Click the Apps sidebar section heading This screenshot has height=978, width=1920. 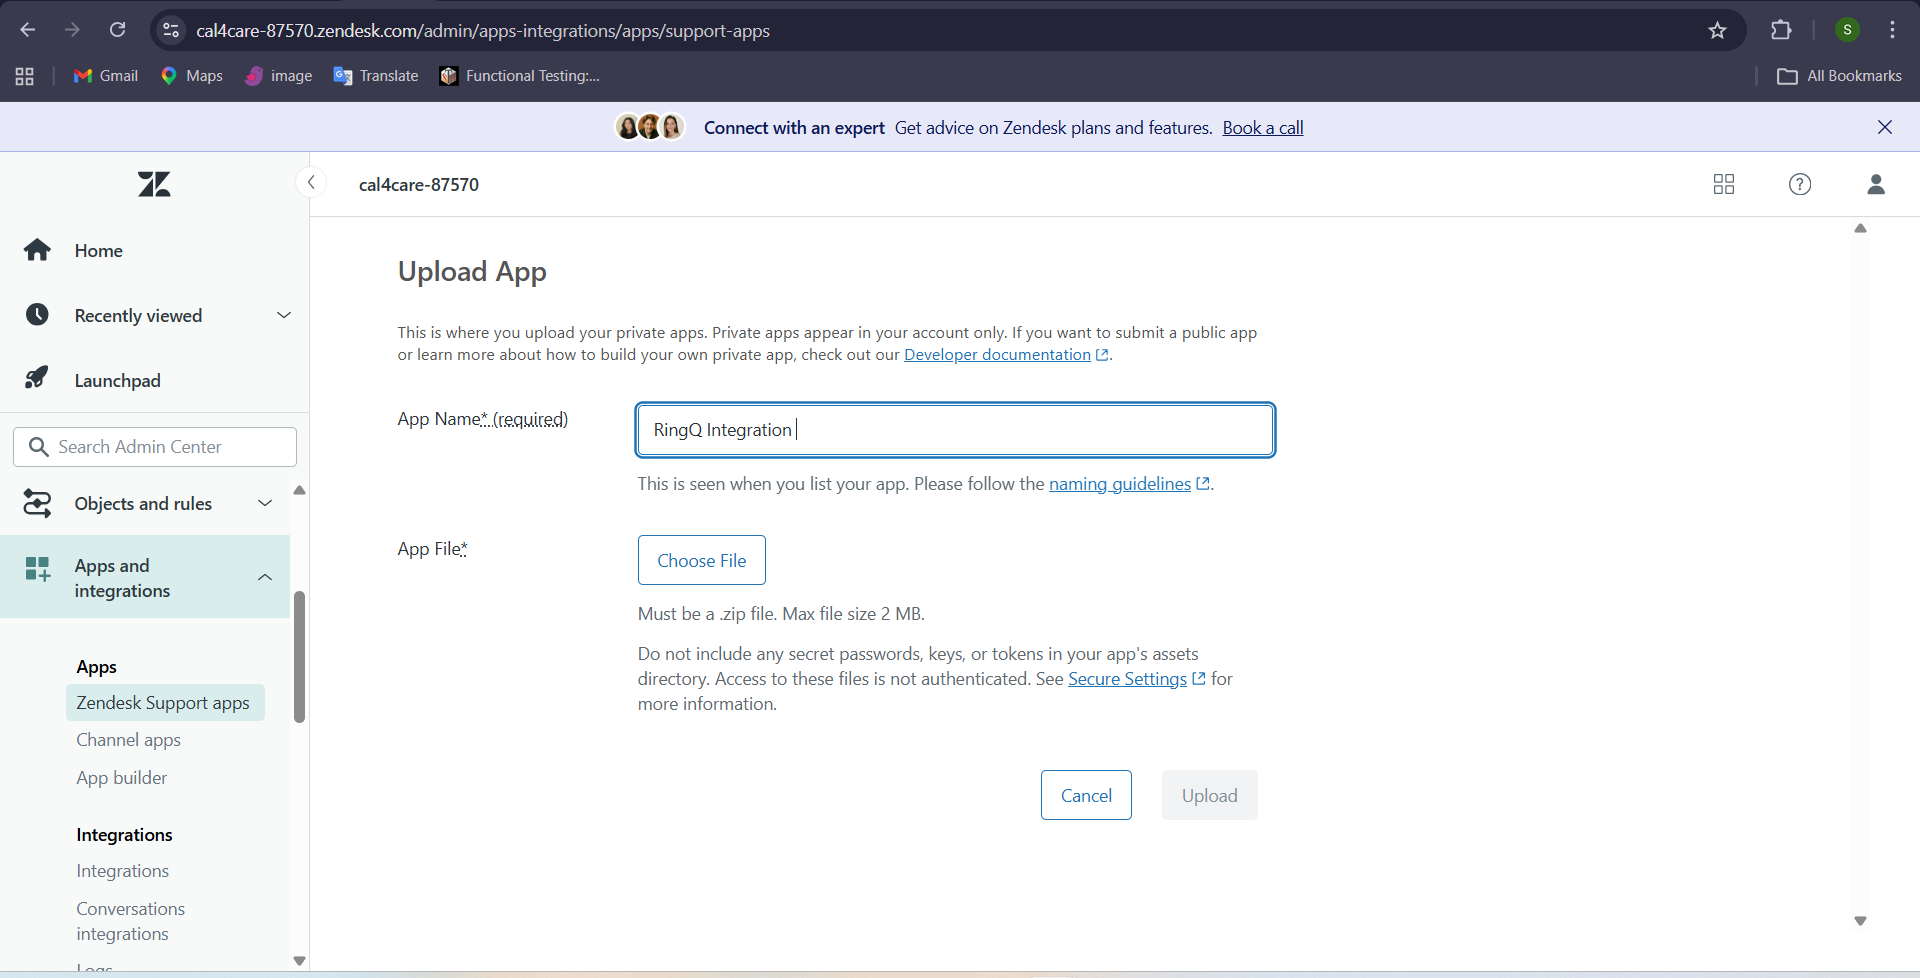(x=97, y=667)
